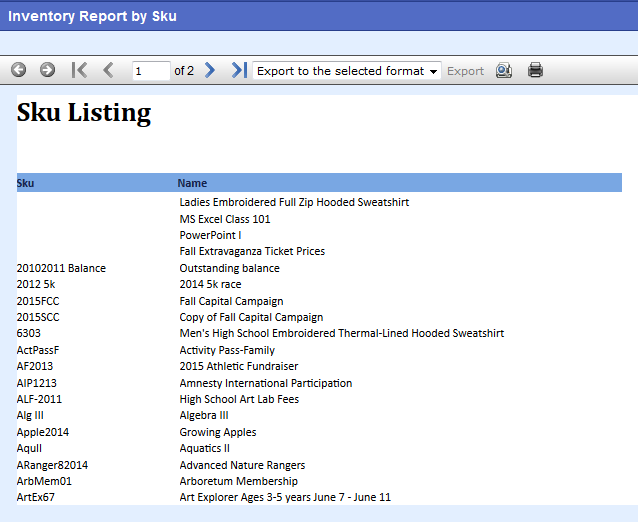Click the 'Algebra III' name

pos(204,415)
